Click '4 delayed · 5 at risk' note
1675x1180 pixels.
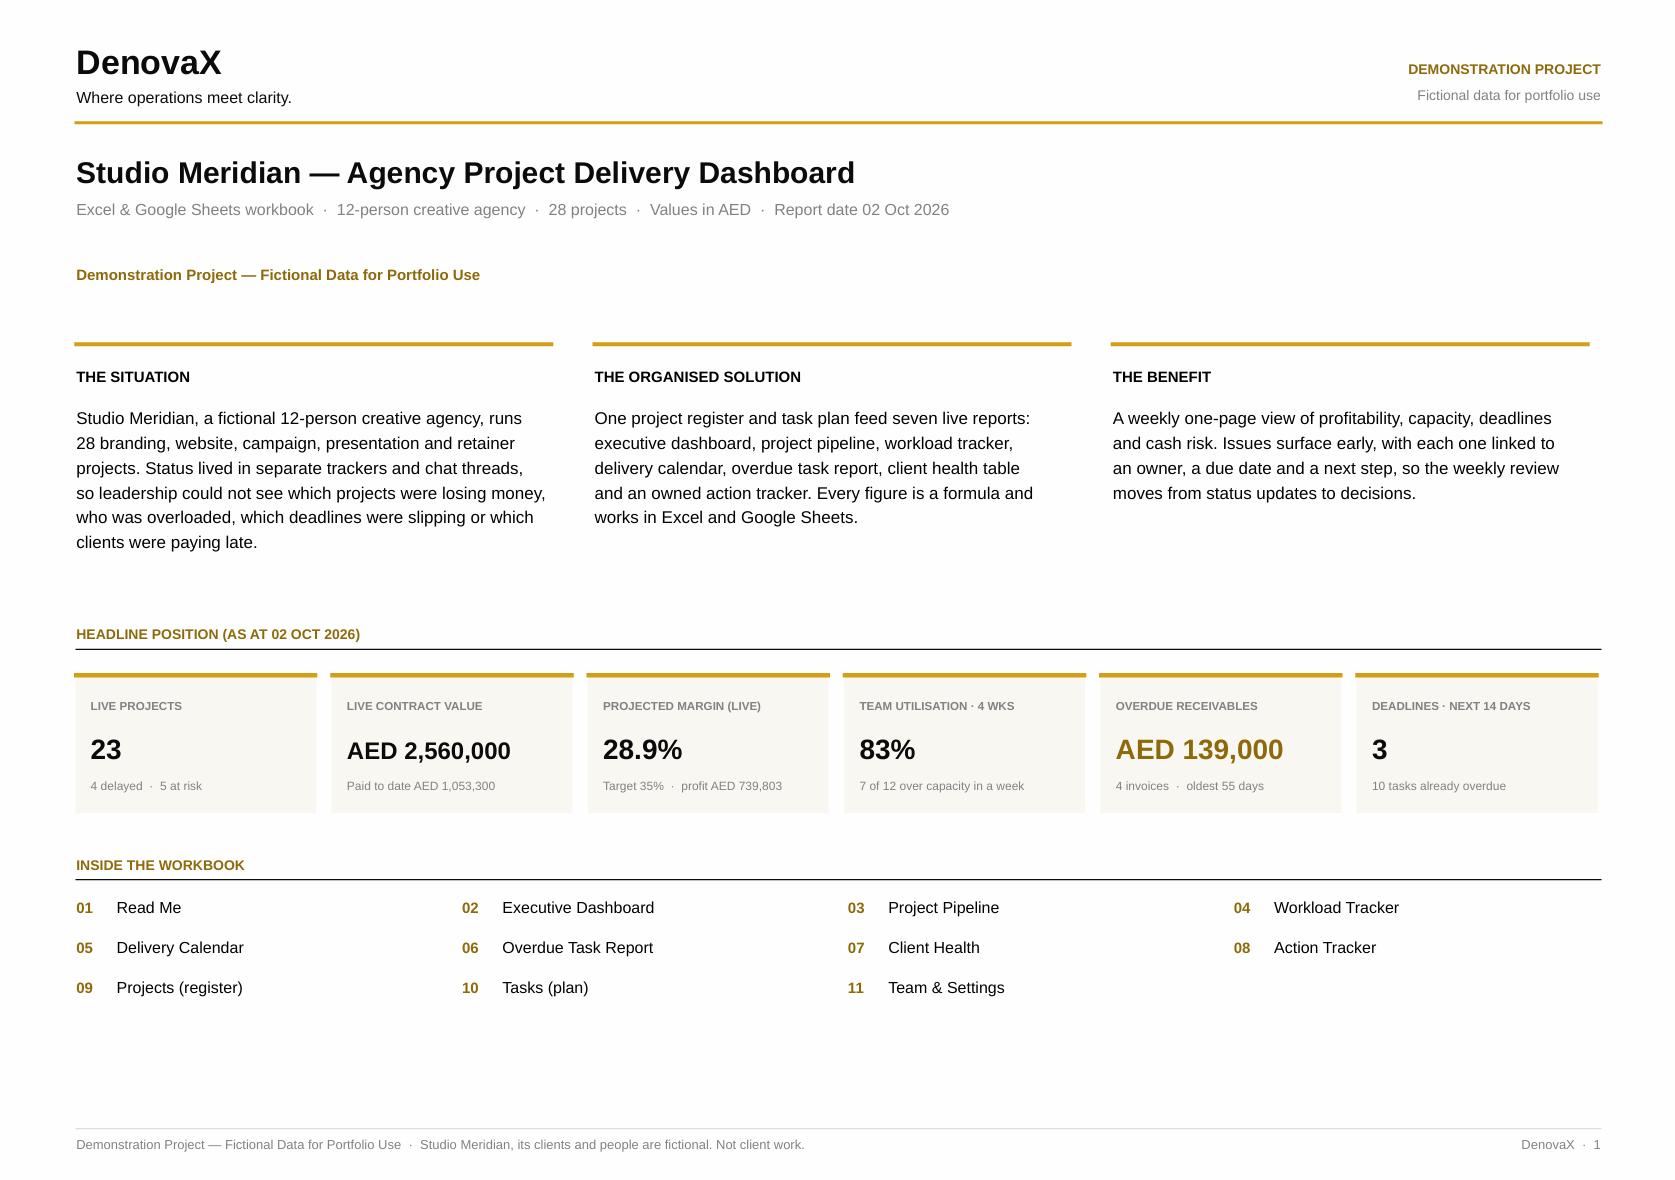coord(146,786)
